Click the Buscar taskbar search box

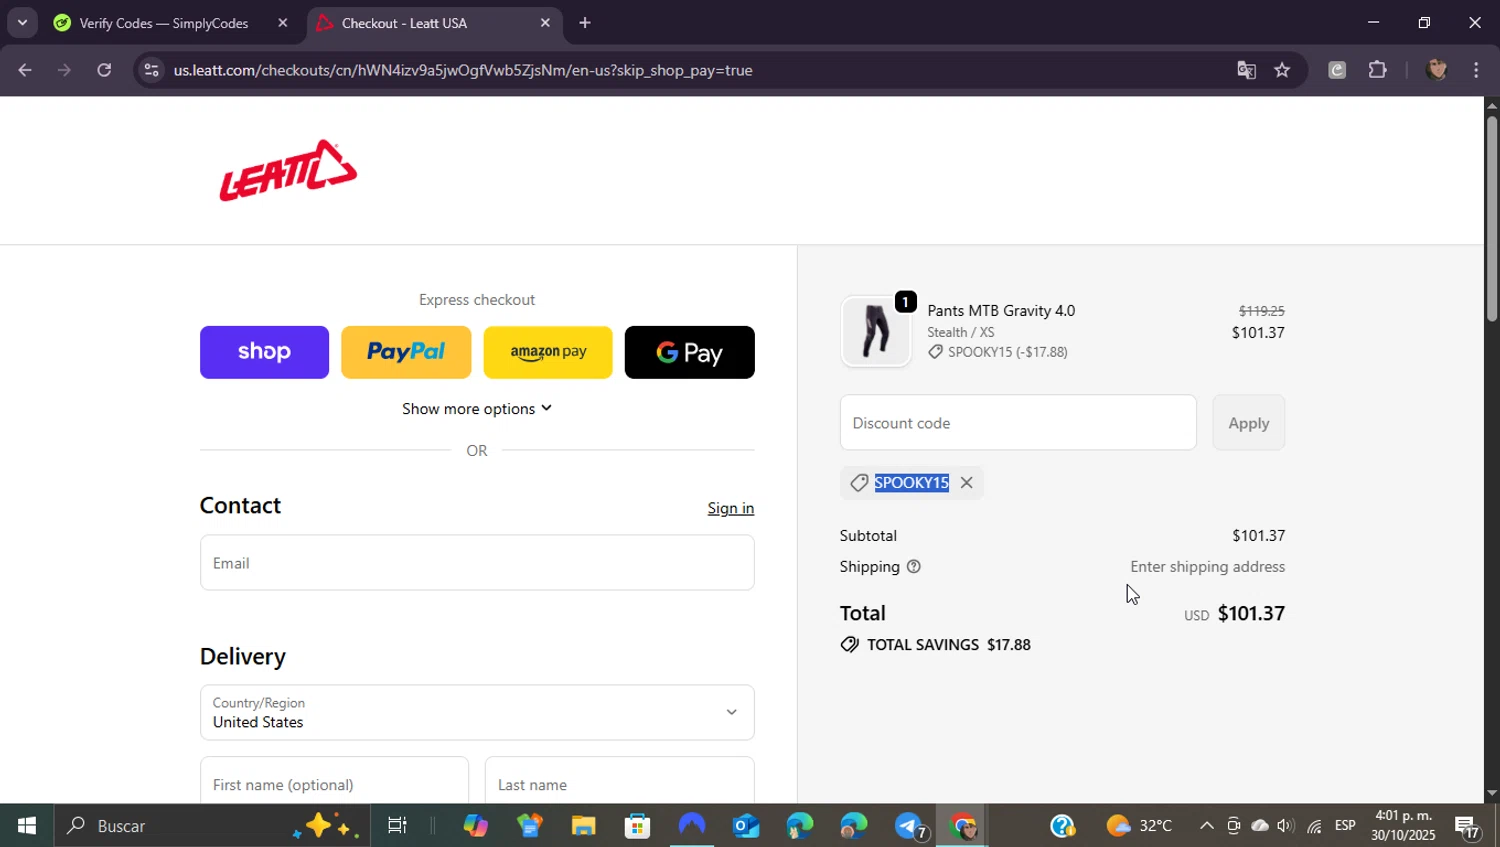[x=210, y=826]
